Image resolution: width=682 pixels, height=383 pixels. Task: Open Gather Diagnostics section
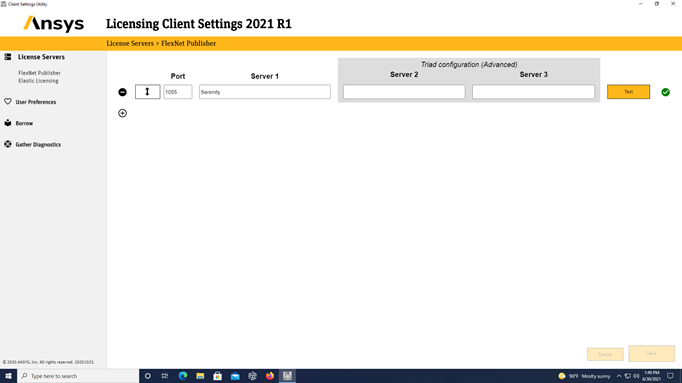point(38,145)
